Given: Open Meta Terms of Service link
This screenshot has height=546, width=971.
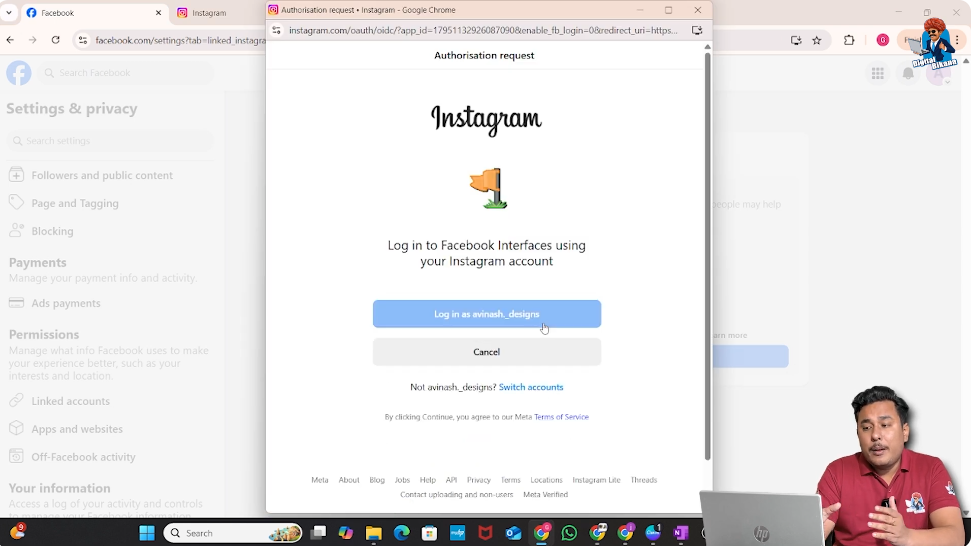Looking at the screenshot, I should click(x=561, y=417).
